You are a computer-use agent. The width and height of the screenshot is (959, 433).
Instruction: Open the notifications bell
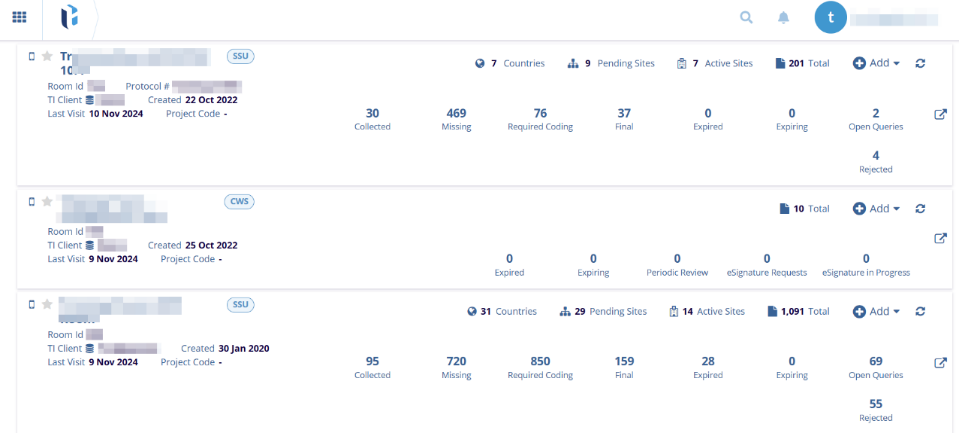coord(784,17)
